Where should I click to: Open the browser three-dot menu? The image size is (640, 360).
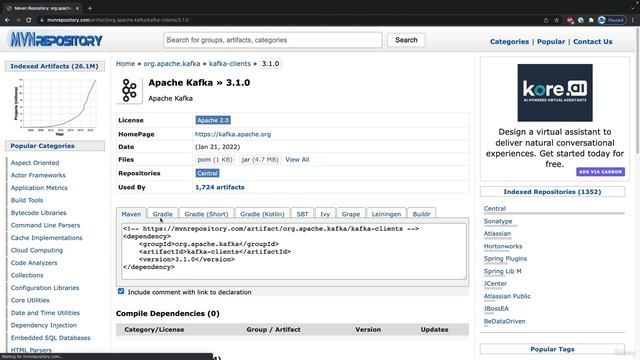point(633,20)
